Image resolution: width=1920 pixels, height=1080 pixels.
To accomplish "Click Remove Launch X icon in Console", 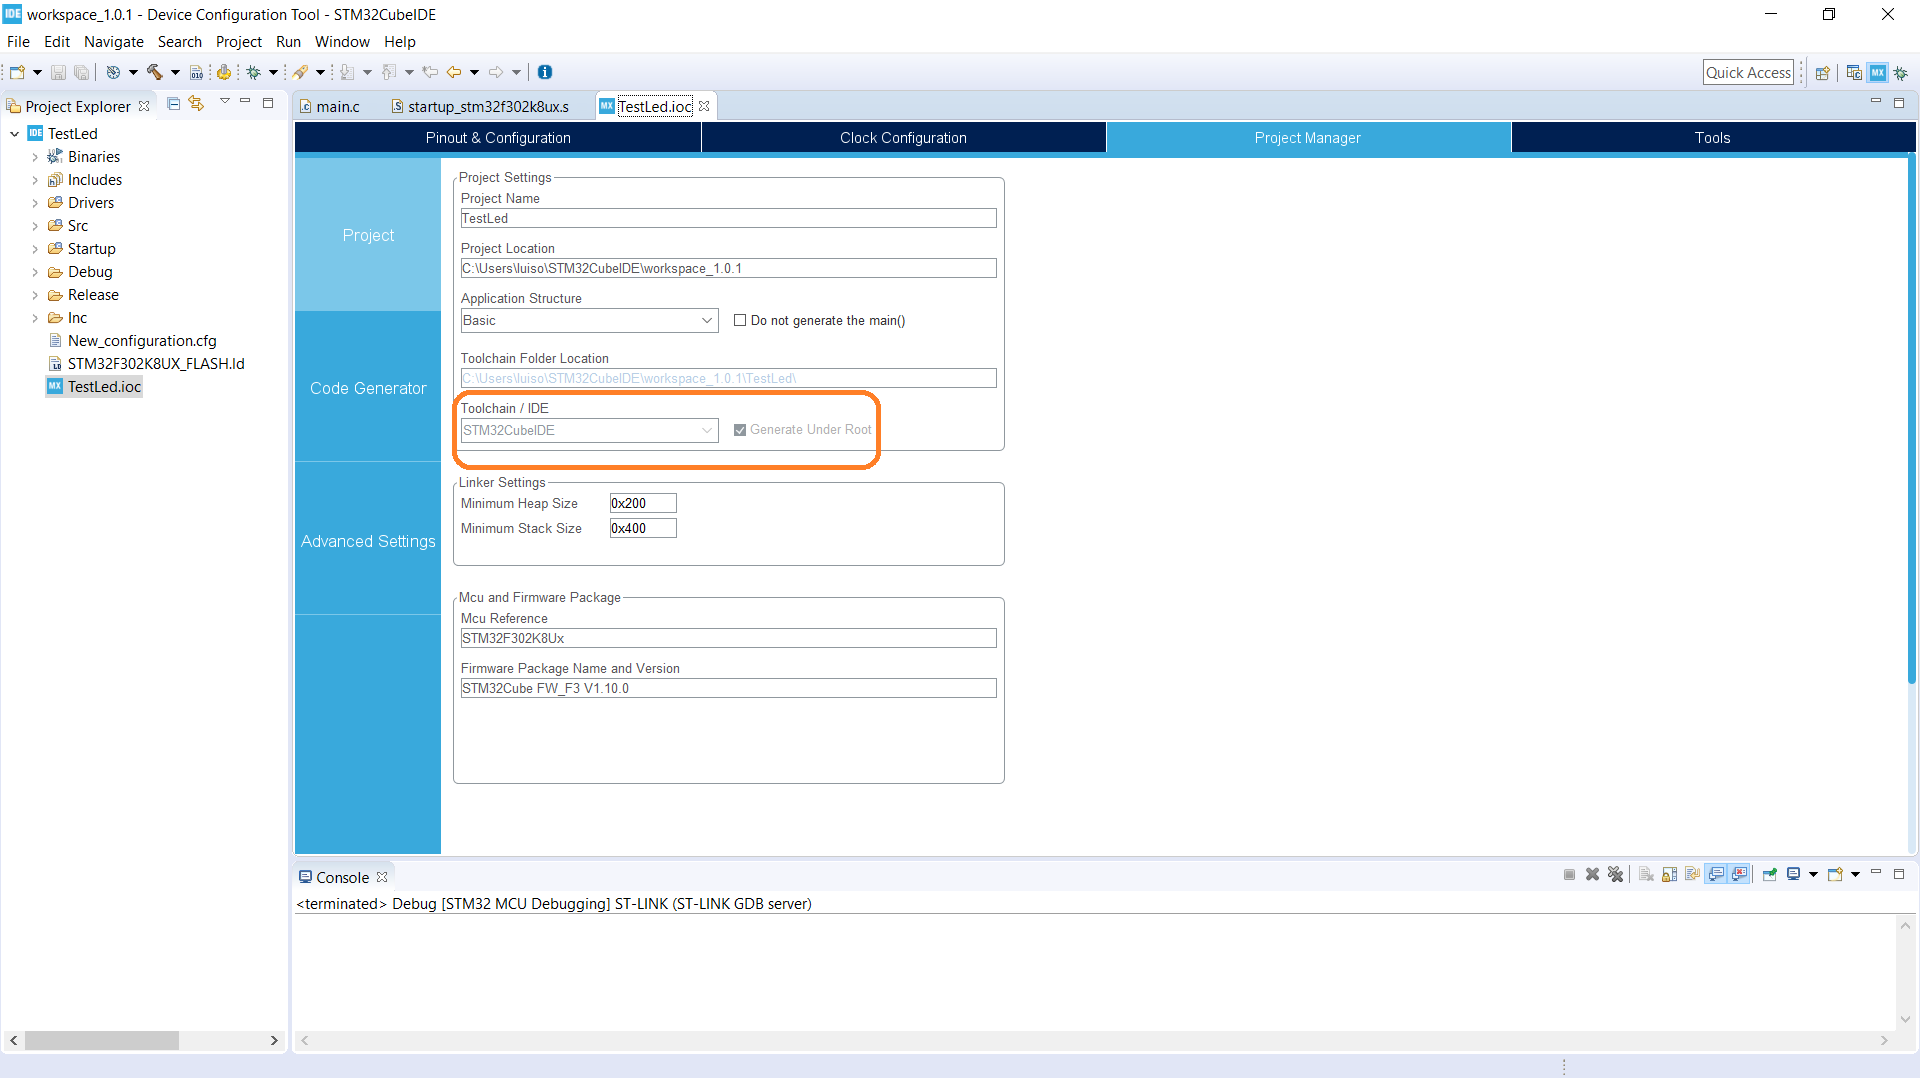I will point(1592,874).
